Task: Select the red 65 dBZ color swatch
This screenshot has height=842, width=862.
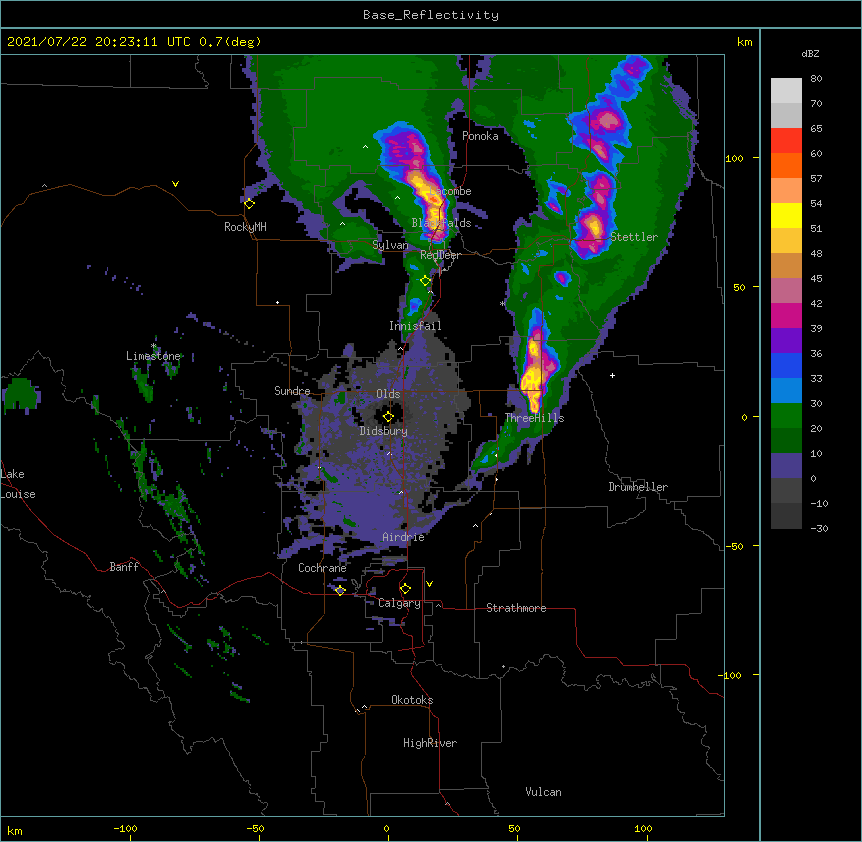Action: tap(786, 141)
